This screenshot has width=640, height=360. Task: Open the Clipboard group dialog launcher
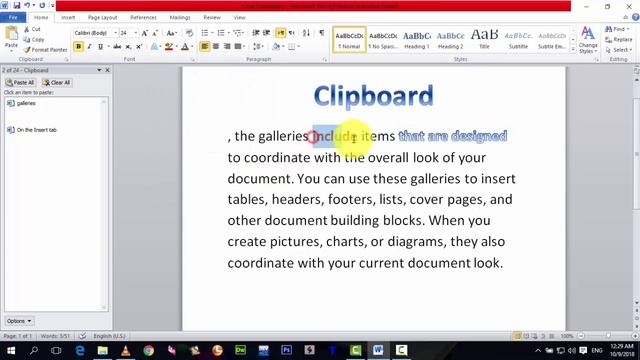click(66, 60)
